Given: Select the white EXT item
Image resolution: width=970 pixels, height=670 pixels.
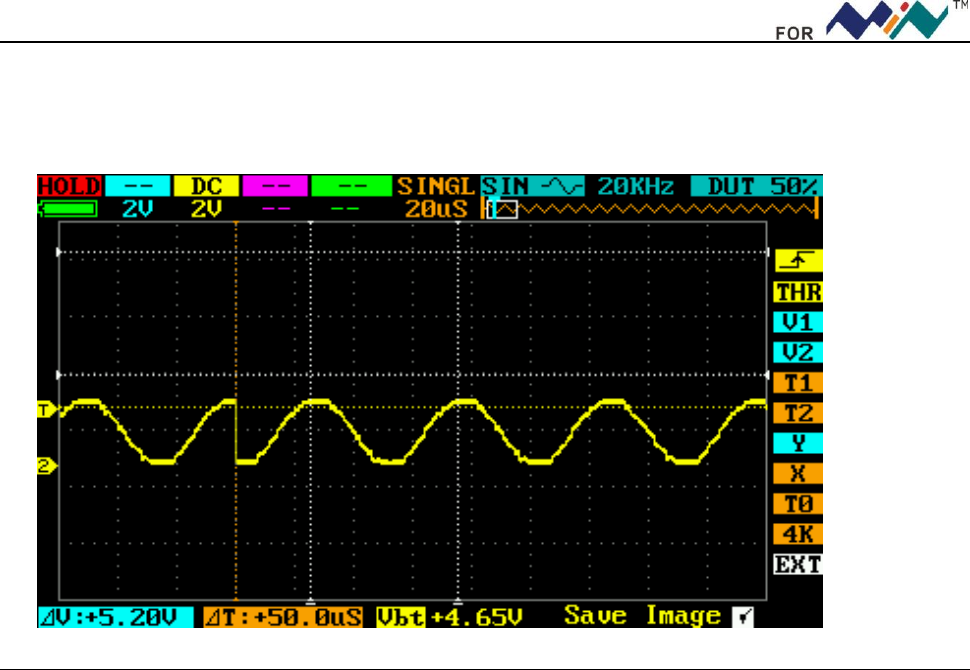Looking at the screenshot, I should 798,565.
